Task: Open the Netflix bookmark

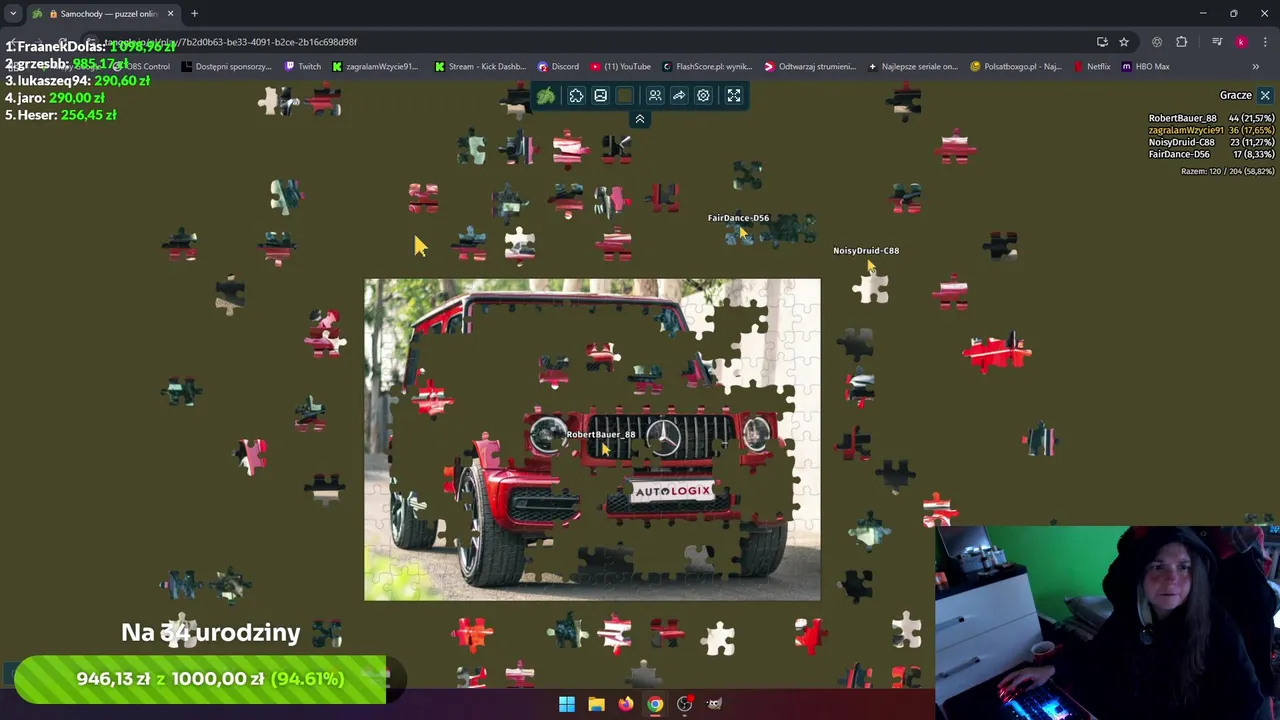Action: tap(1092, 67)
